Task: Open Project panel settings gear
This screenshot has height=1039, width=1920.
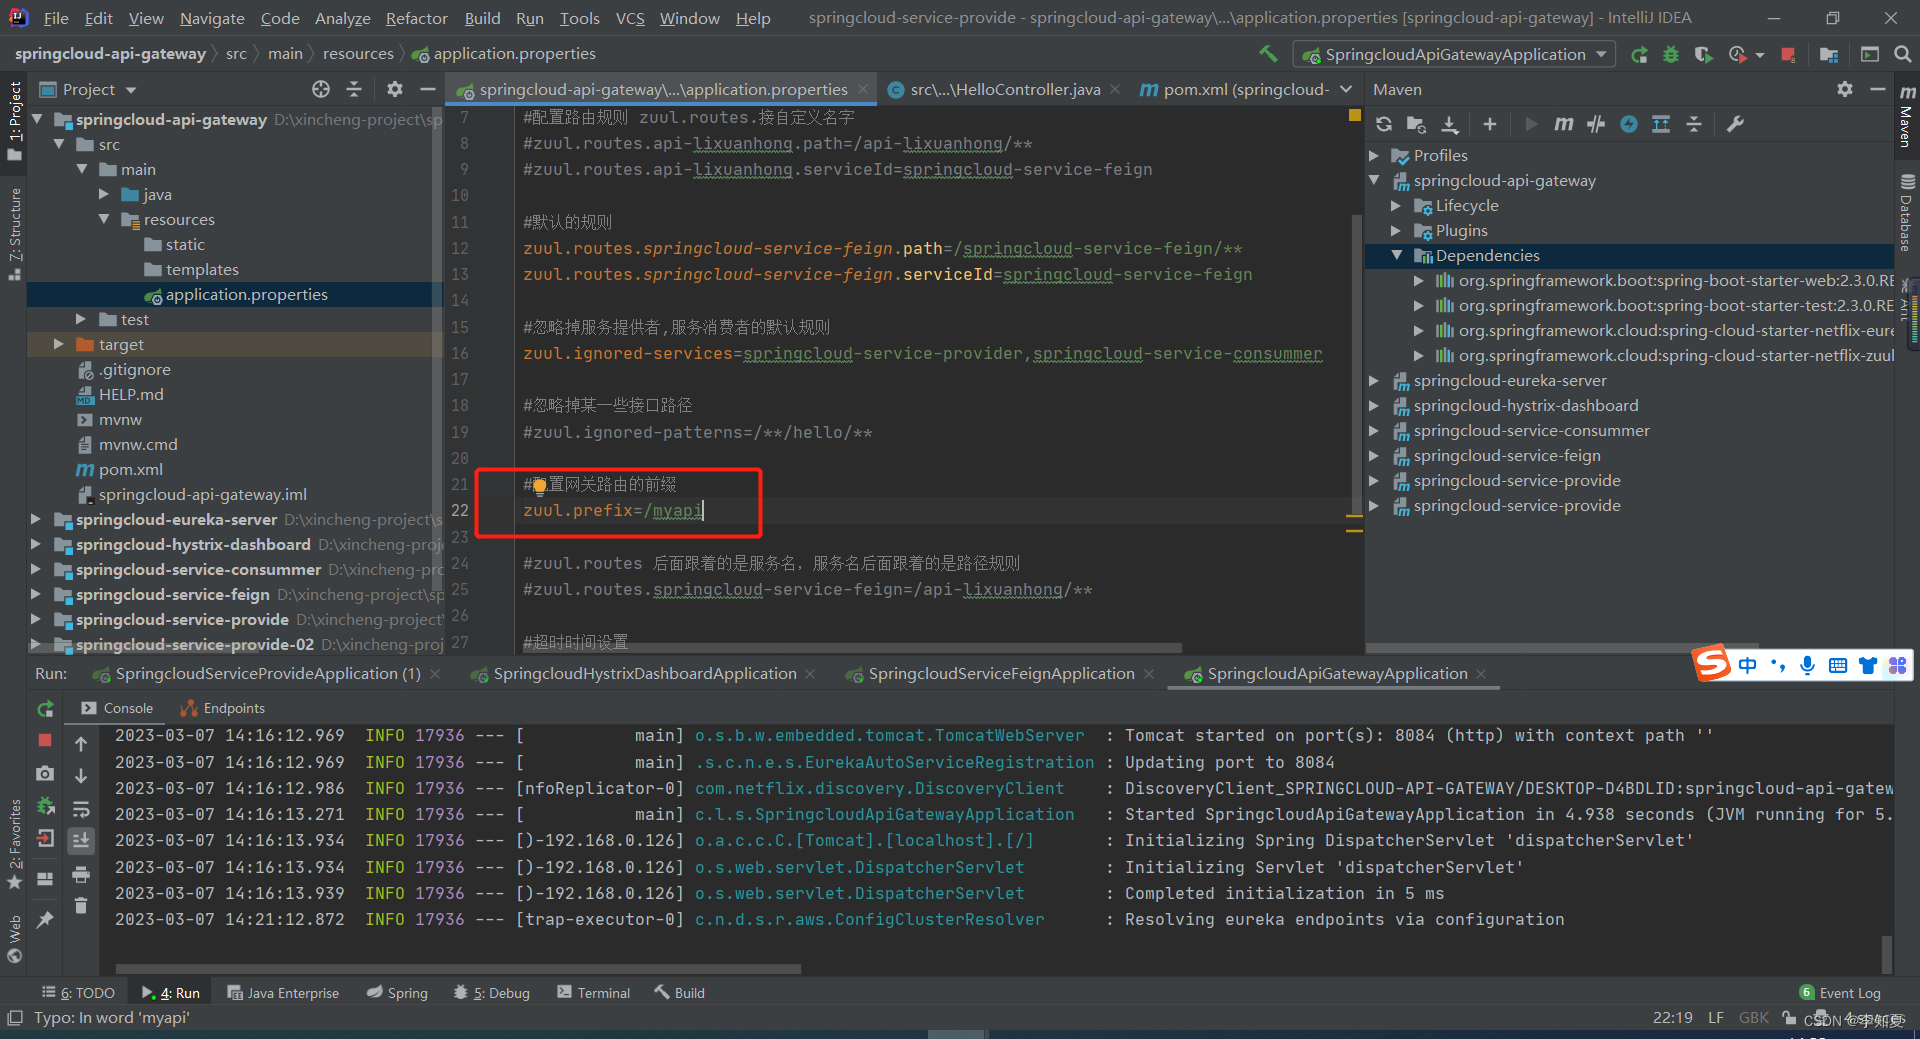Action: coord(395,89)
